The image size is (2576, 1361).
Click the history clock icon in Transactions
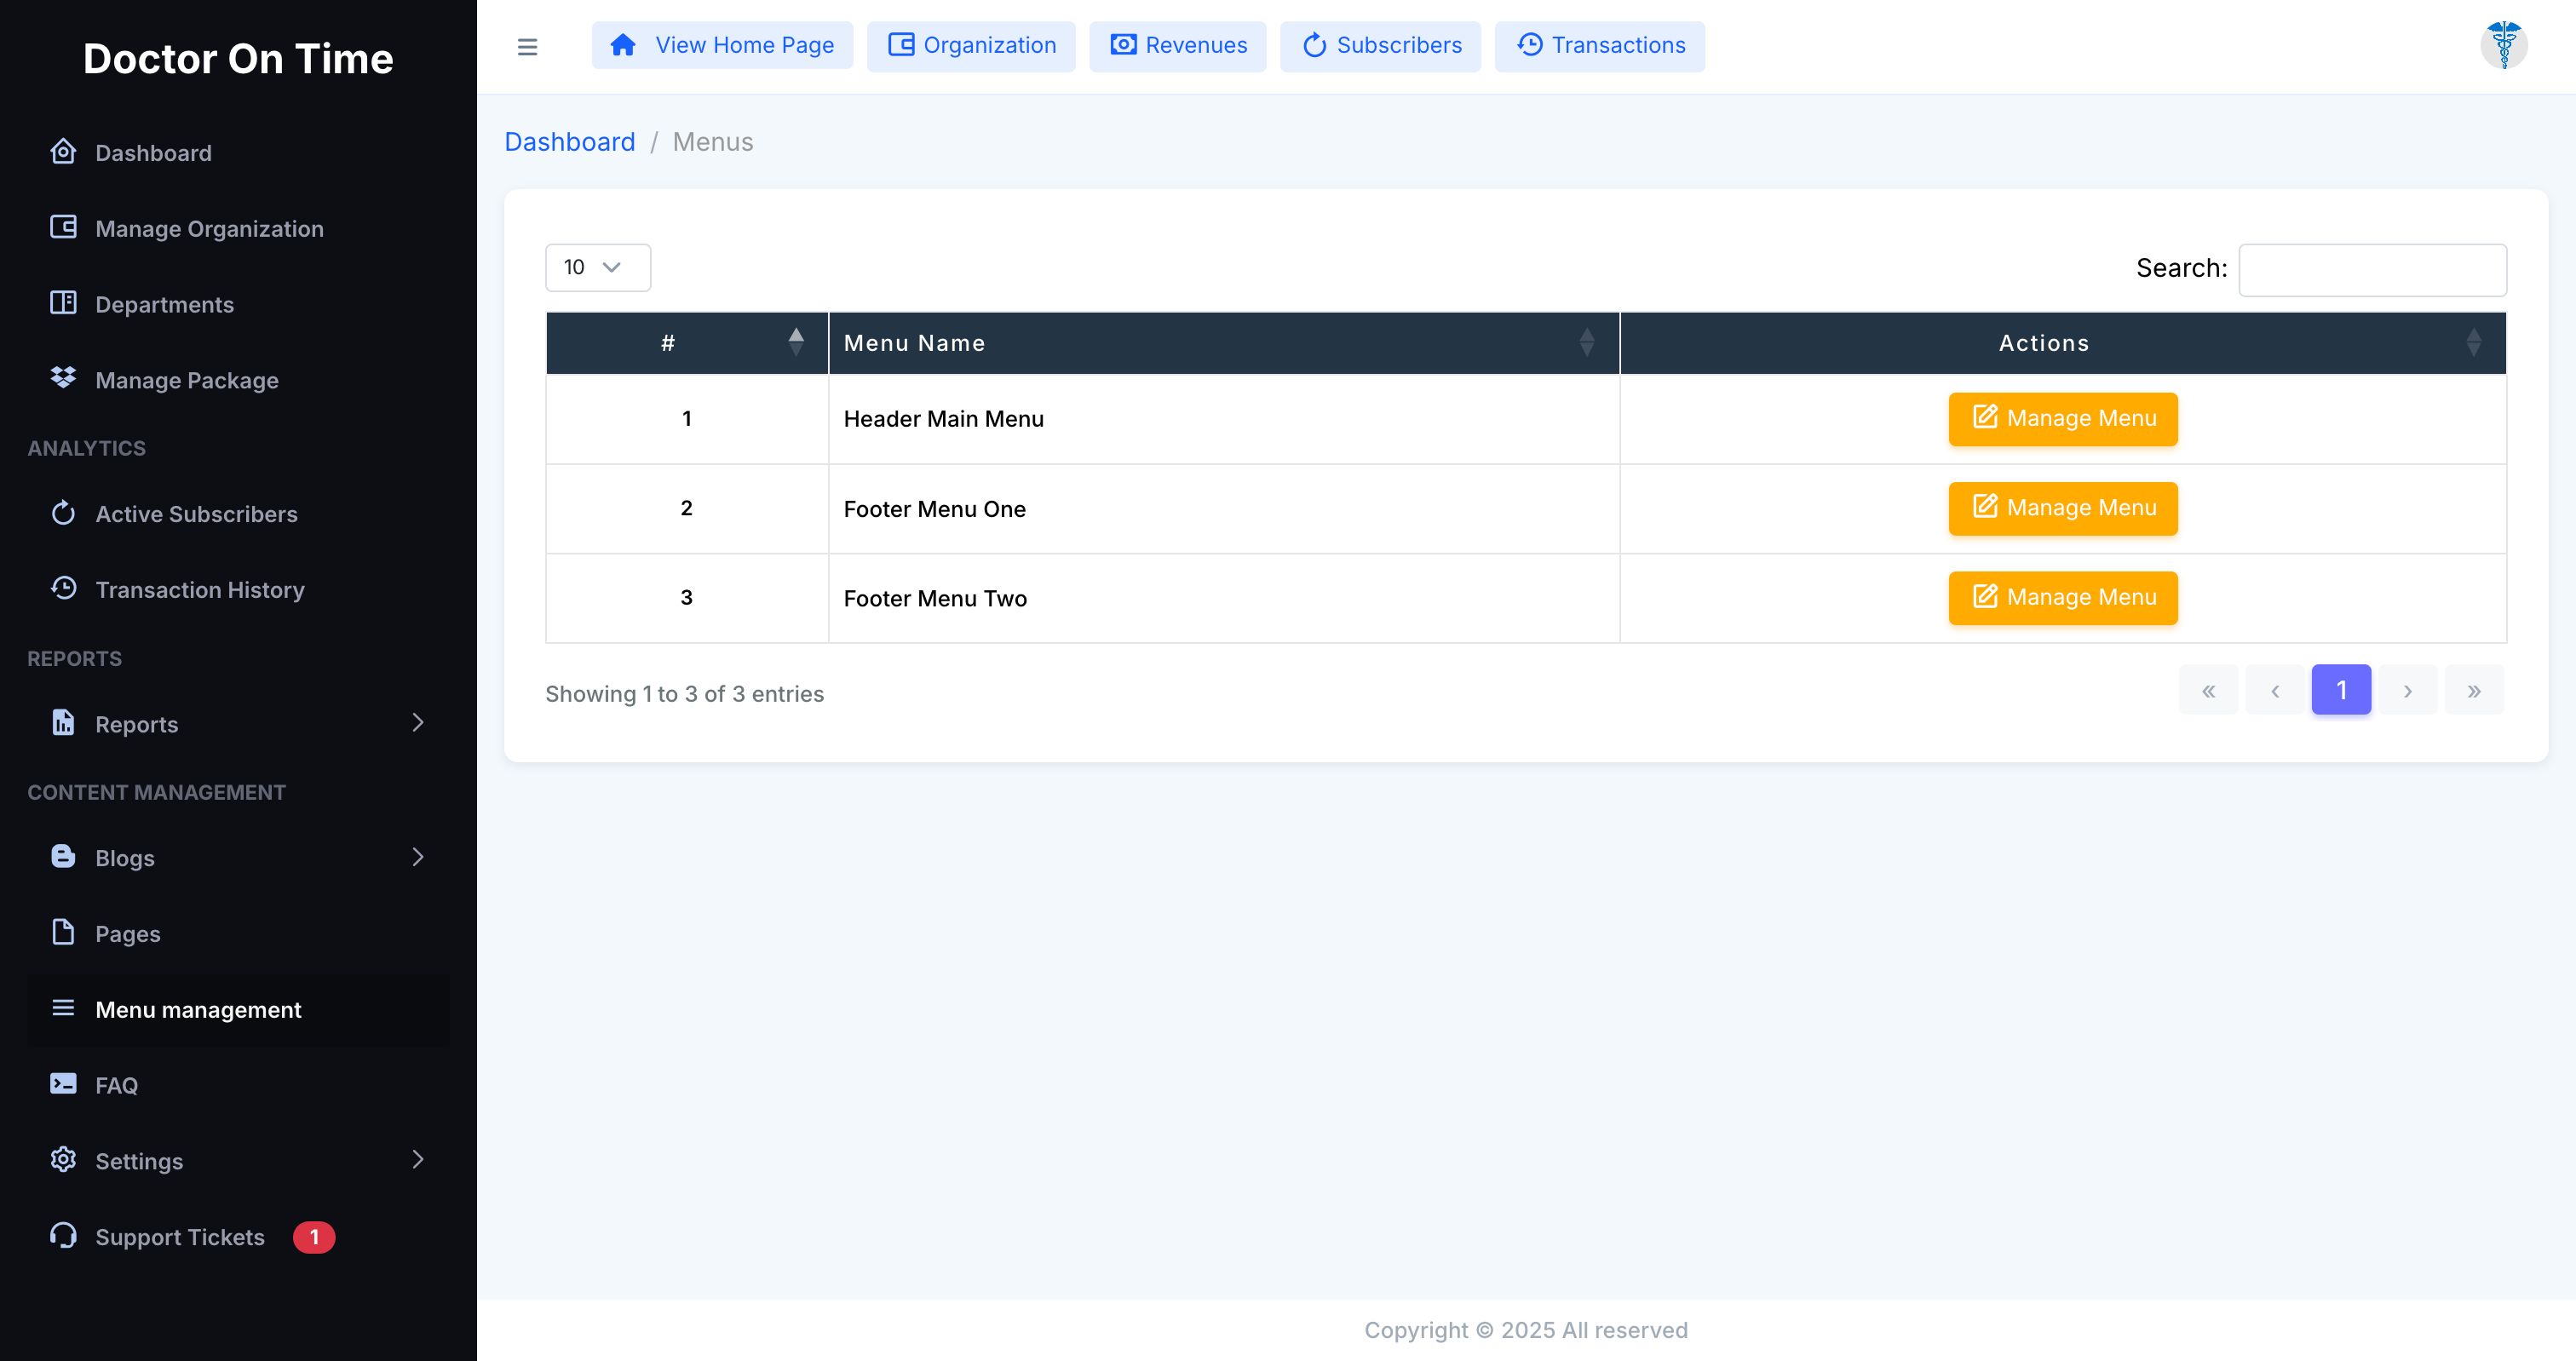1530,45
